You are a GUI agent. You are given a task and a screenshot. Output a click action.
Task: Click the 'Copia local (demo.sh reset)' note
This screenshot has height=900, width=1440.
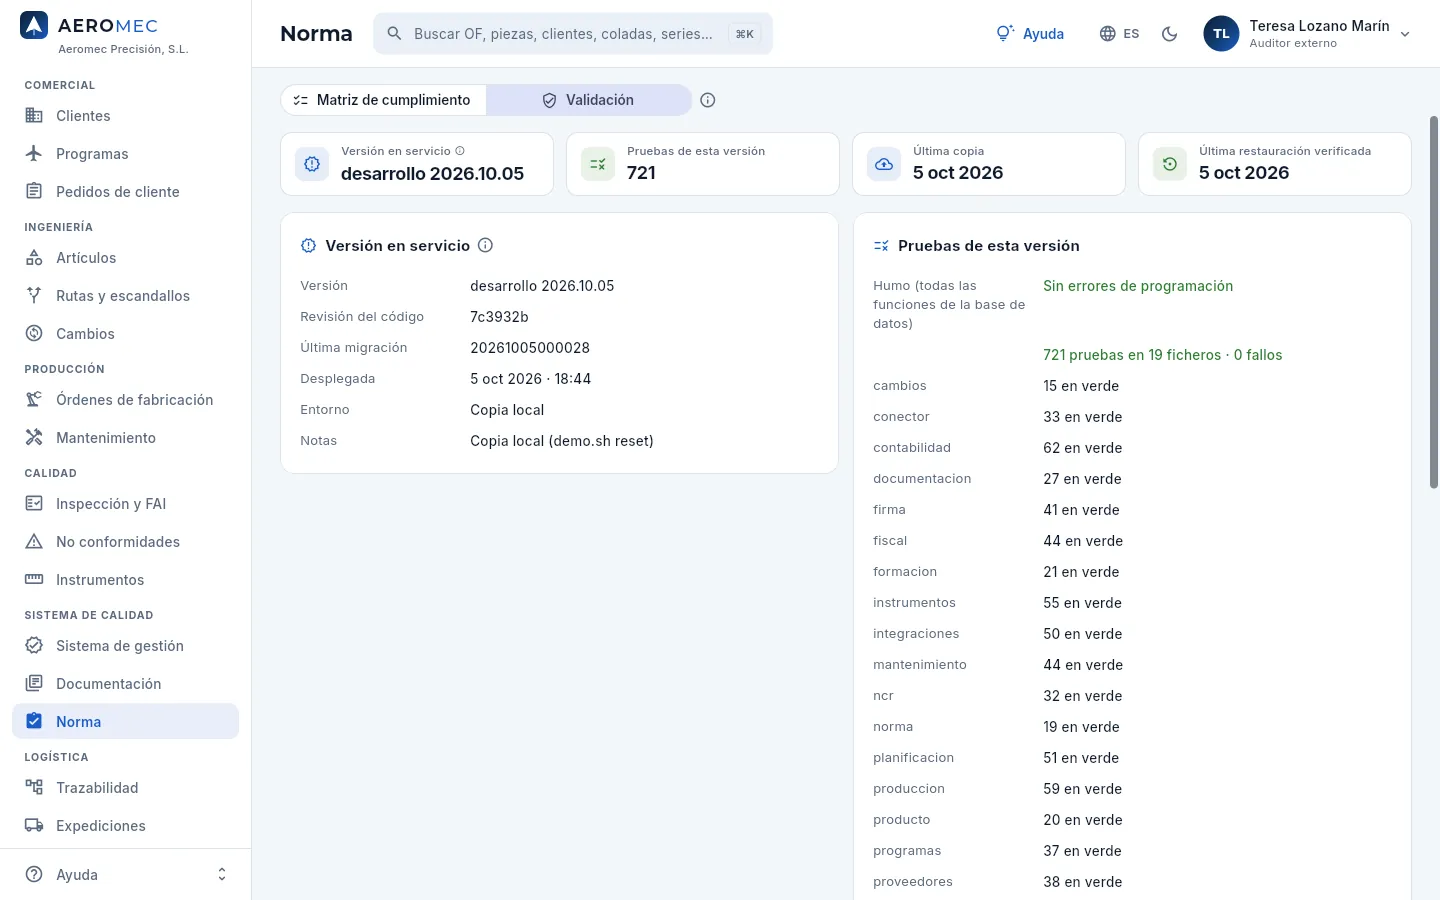(562, 441)
